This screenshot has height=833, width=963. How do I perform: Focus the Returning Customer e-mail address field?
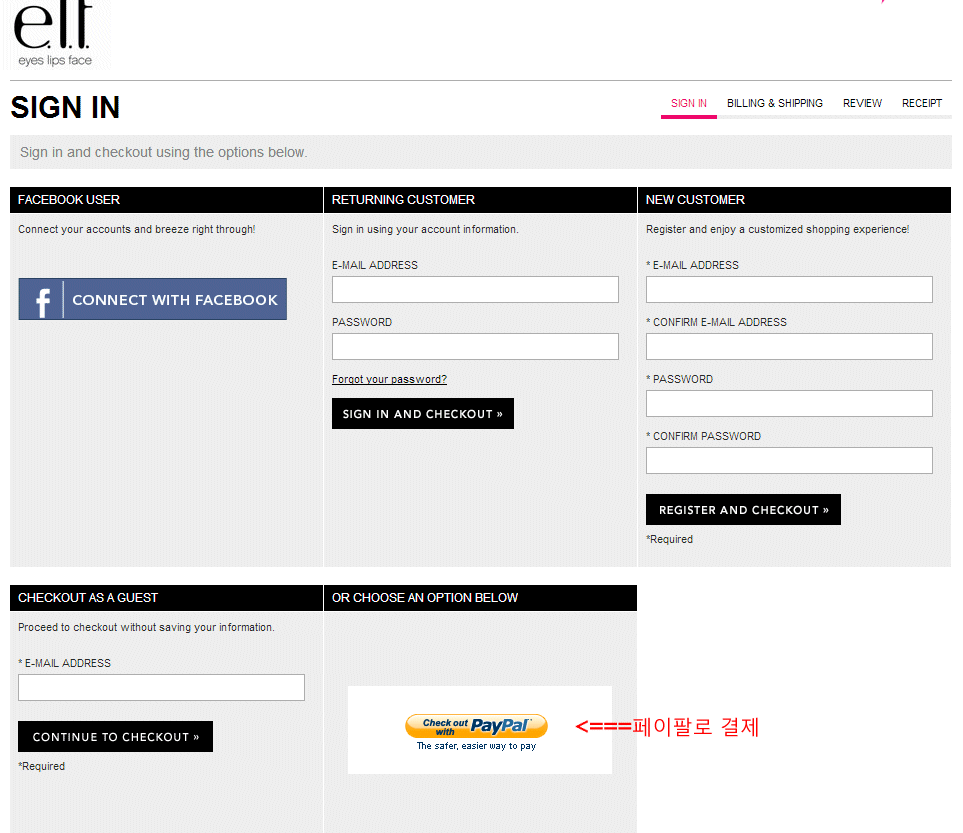(475, 290)
